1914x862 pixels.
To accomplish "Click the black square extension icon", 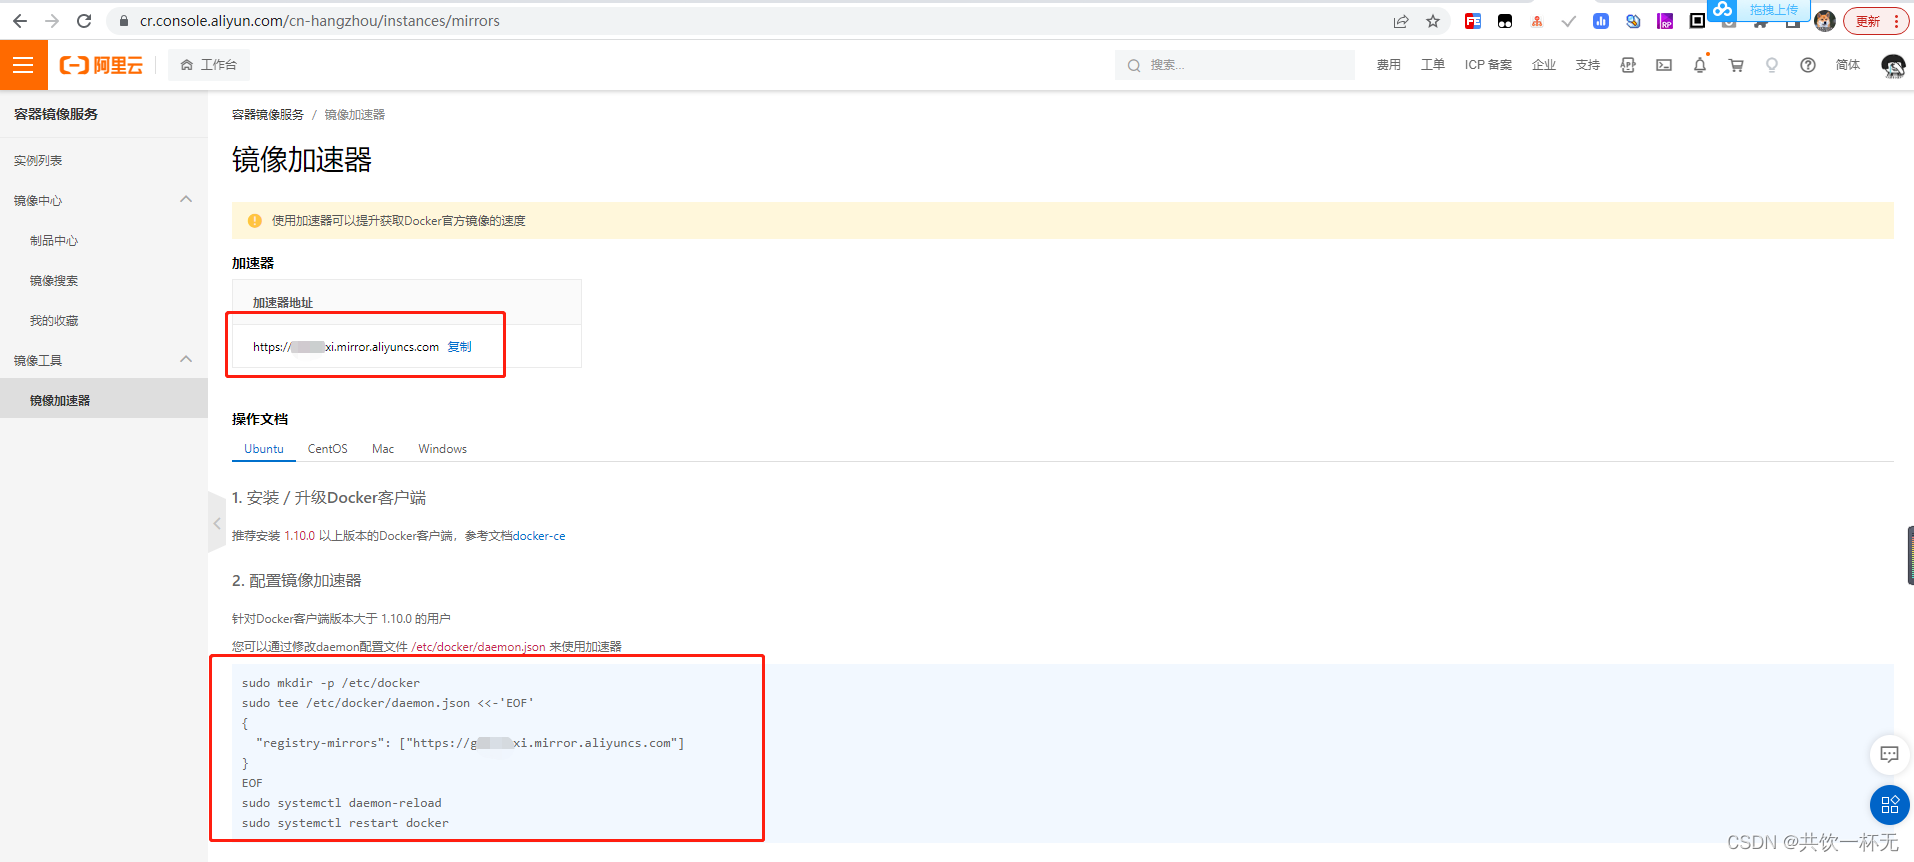I will pos(1697,21).
